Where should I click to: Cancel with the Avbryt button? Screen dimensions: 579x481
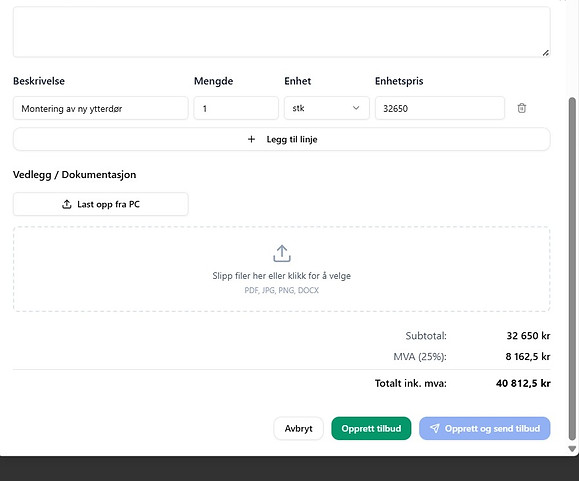click(x=298, y=428)
